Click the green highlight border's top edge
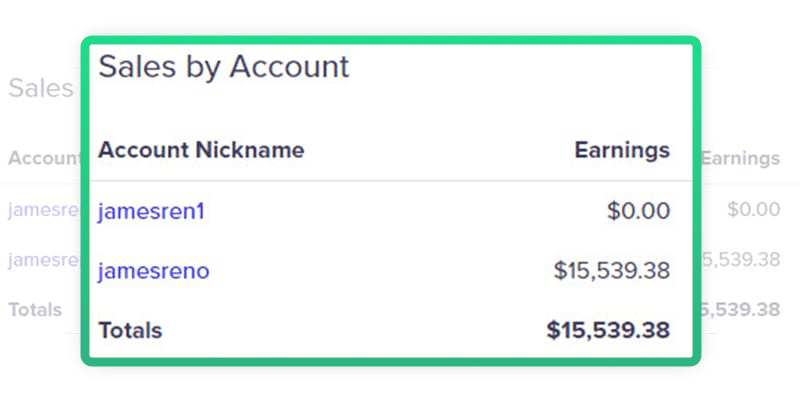This screenshot has height=401, width=800. click(390, 42)
